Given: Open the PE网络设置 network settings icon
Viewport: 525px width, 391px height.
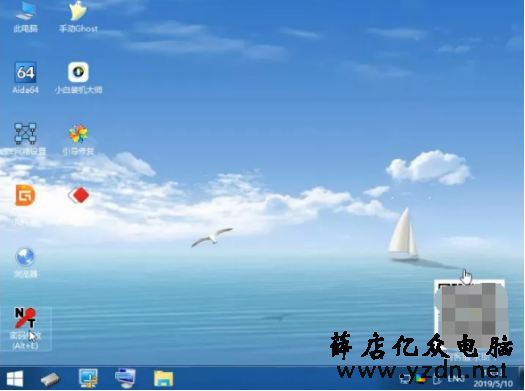Looking at the screenshot, I should [x=25, y=139].
